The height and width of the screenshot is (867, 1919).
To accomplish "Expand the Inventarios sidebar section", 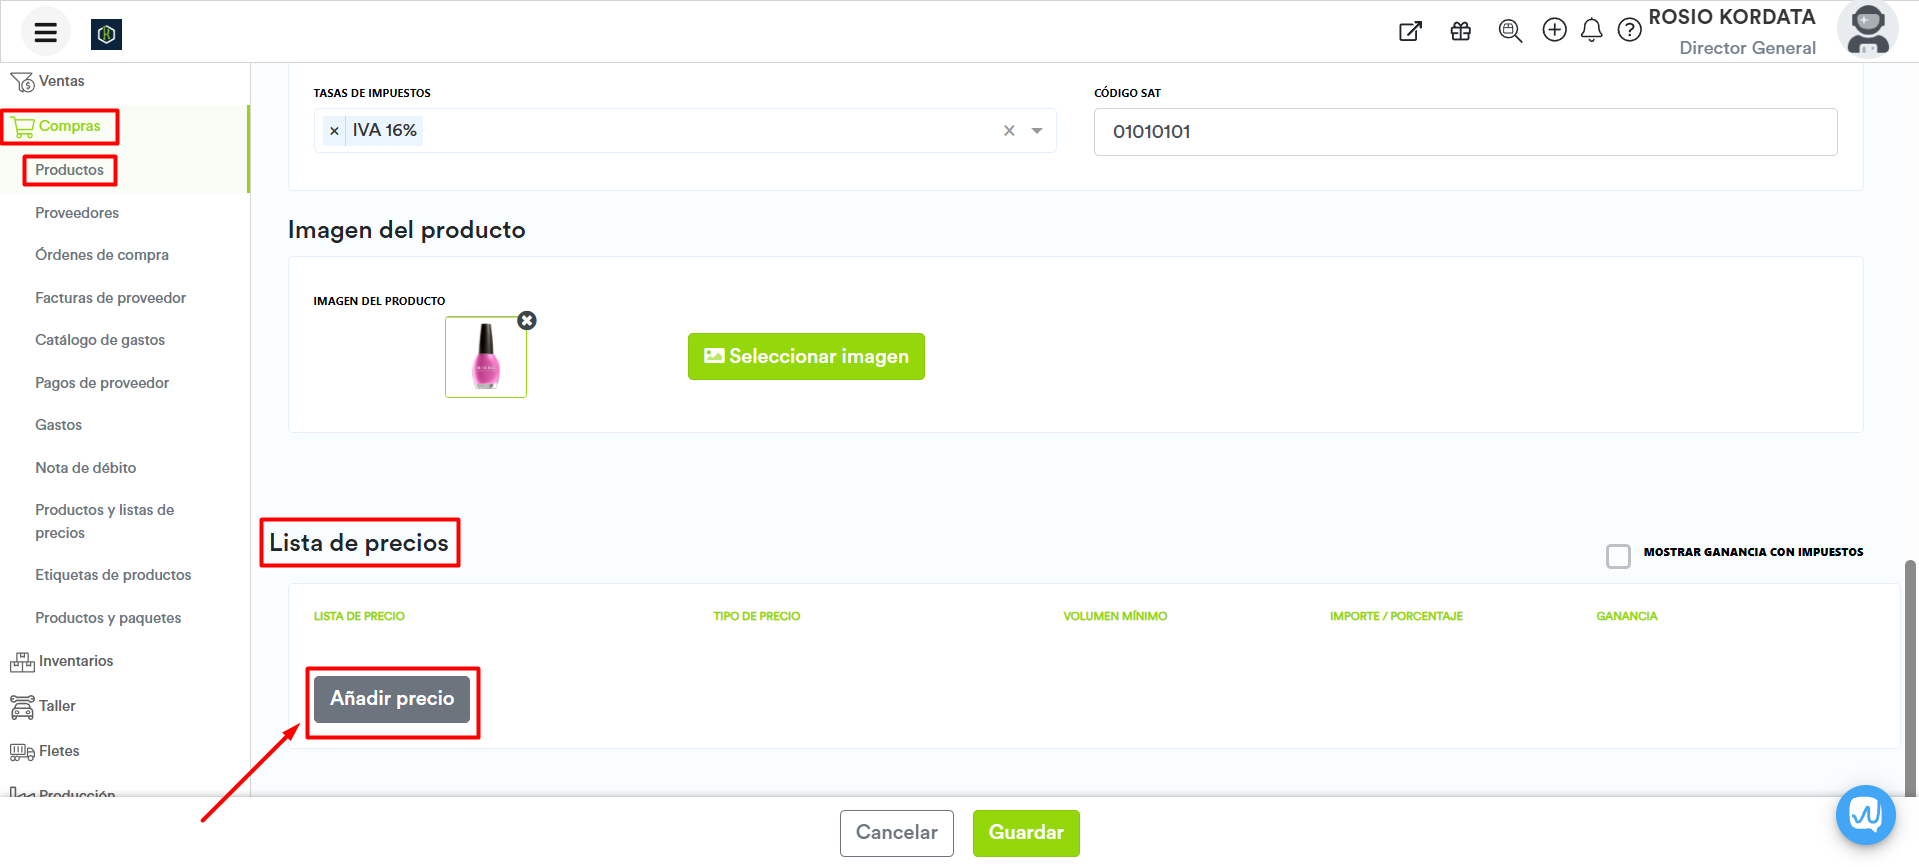I will point(75,661).
